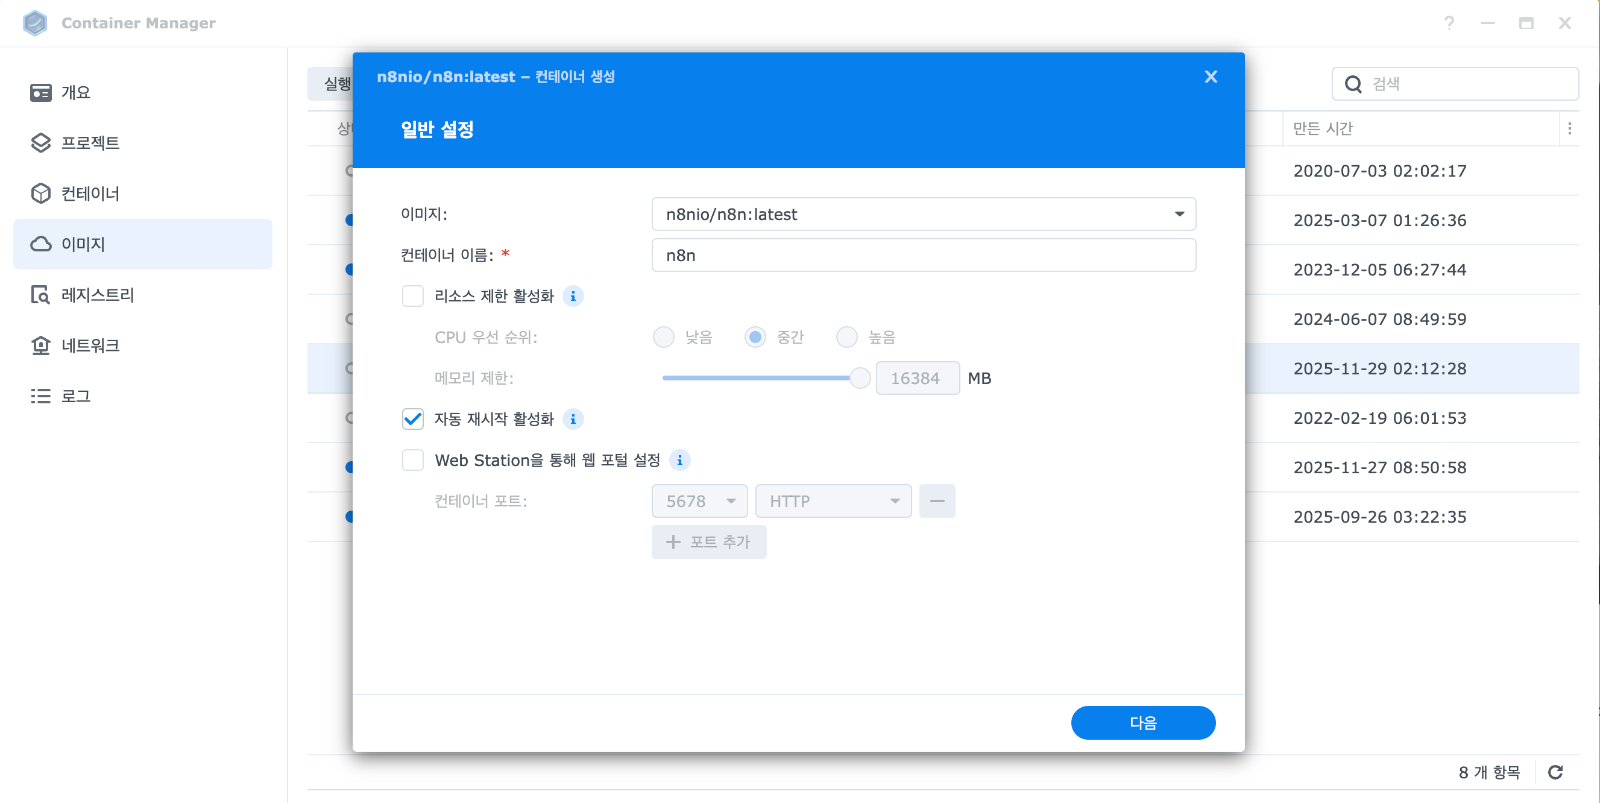The image size is (1600, 803).
Task: Click the refresh icon at bottom right
Action: (x=1555, y=772)
